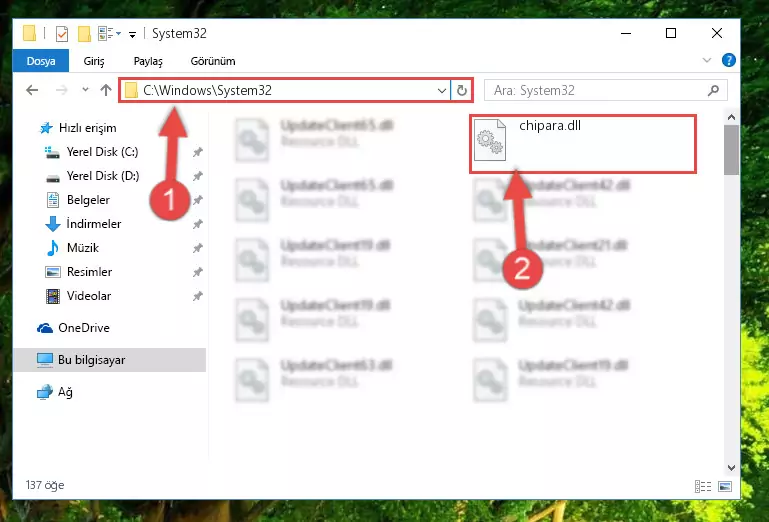Click the pin icon beside Videolar

pyautogui.click(x=198, y=296)
